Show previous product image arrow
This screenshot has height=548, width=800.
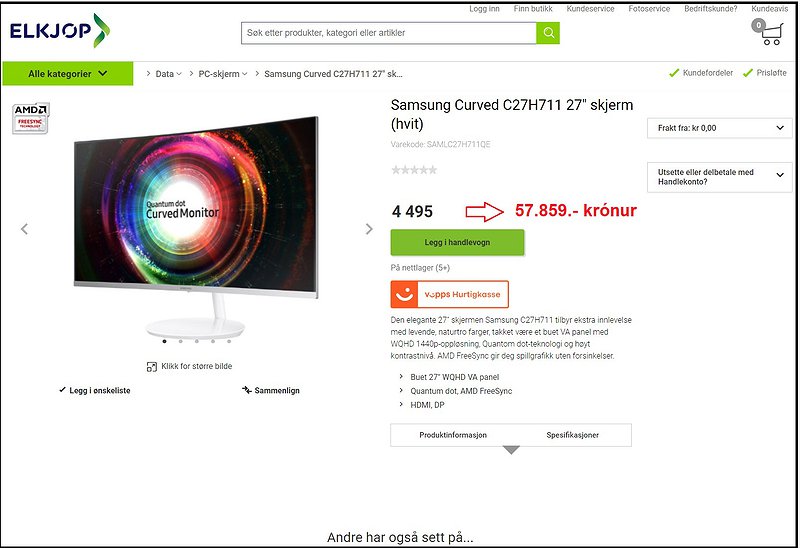24,229
